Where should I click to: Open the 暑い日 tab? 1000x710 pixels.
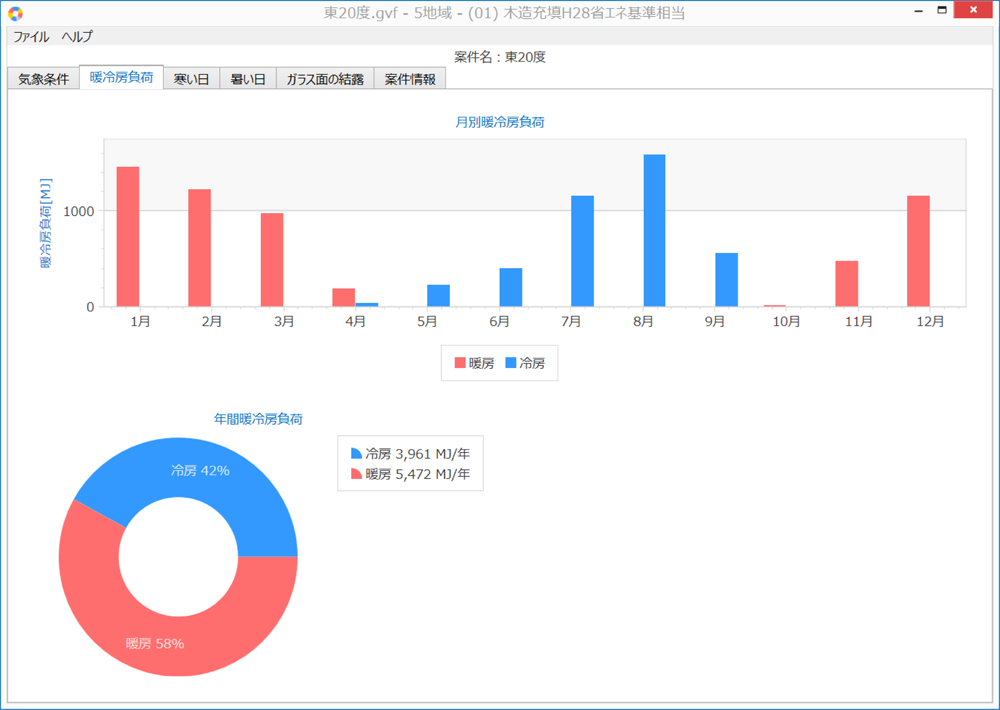point(247,79)
